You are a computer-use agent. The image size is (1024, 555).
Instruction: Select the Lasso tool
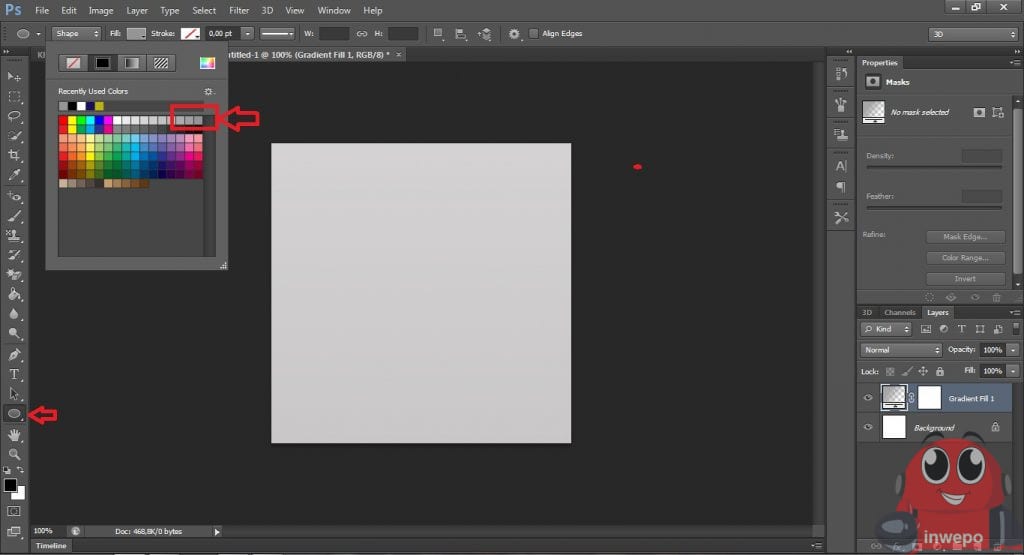click(x=14, y=116)
